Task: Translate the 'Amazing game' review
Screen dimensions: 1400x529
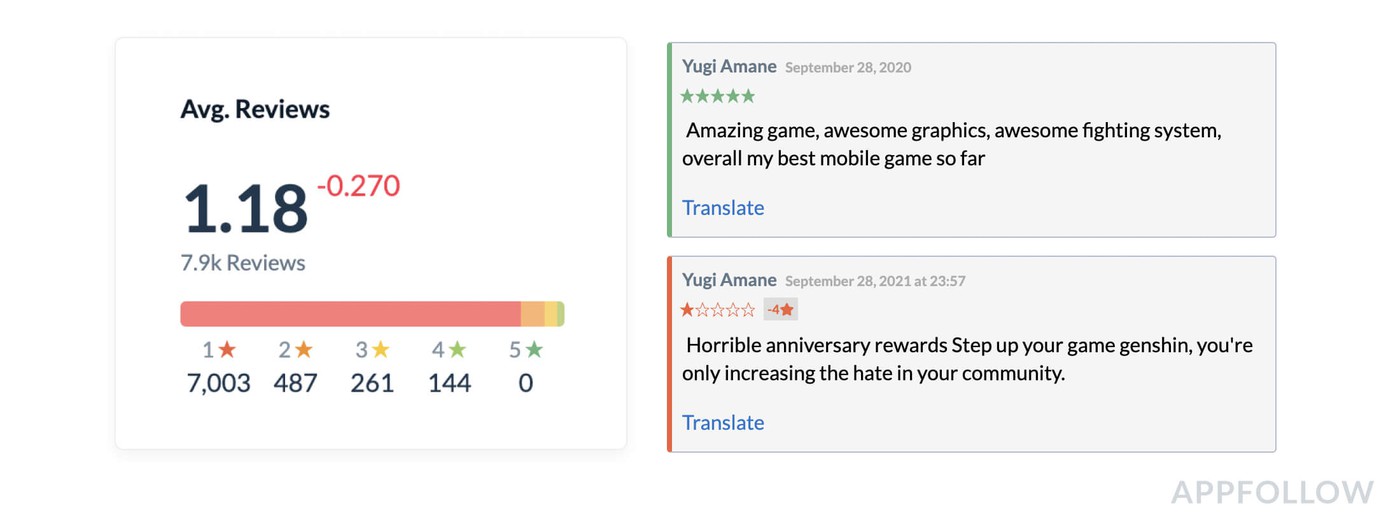Action: (723, 208)
